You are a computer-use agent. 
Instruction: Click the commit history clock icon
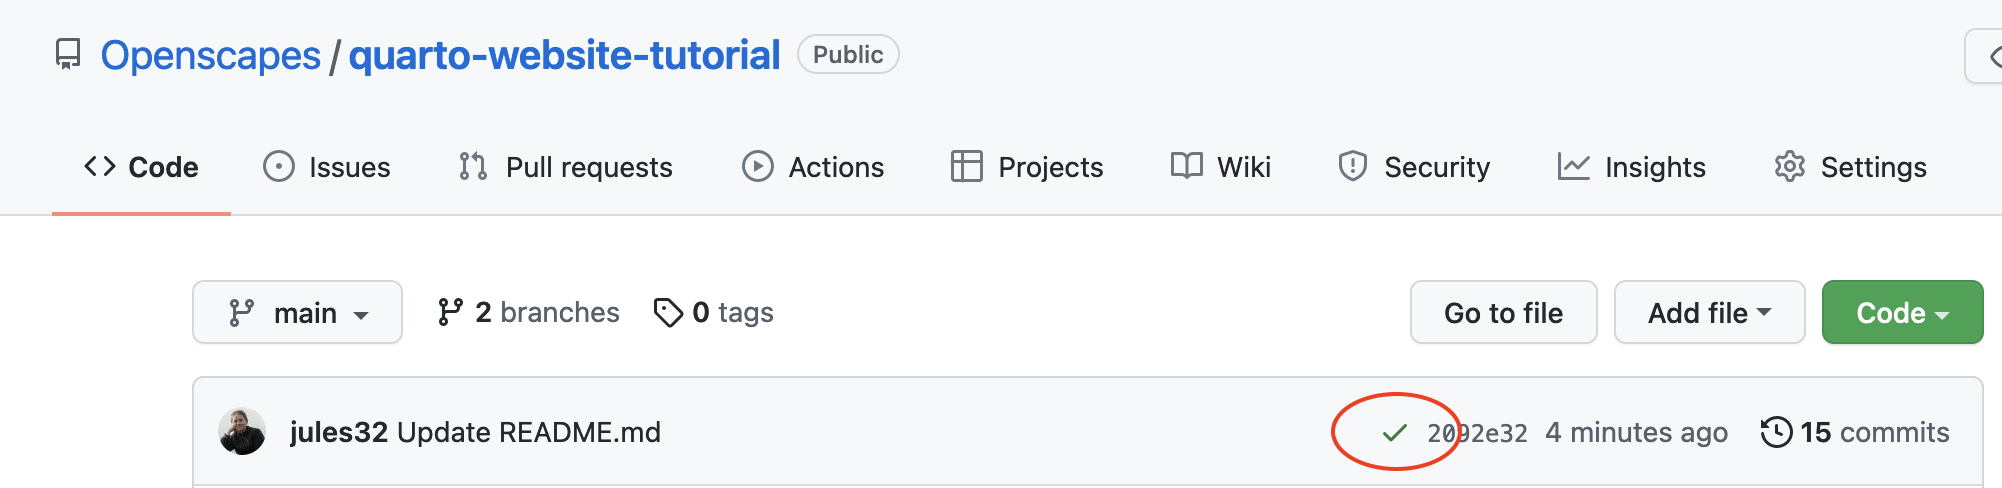tap(1776, 432)
